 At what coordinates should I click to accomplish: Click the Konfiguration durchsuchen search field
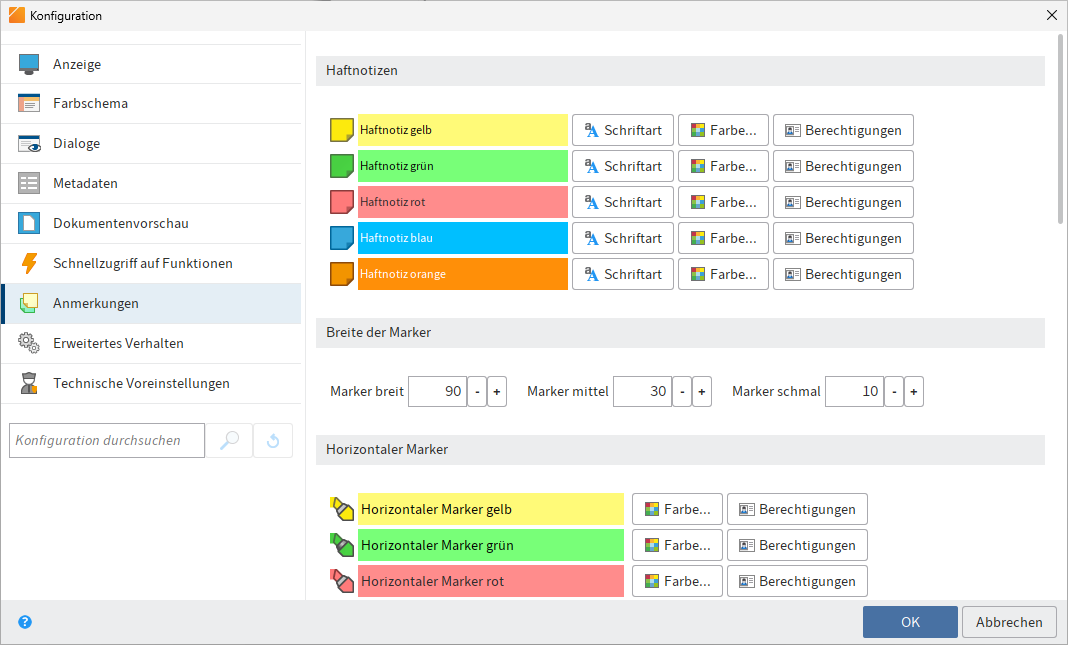pos(106,440)
